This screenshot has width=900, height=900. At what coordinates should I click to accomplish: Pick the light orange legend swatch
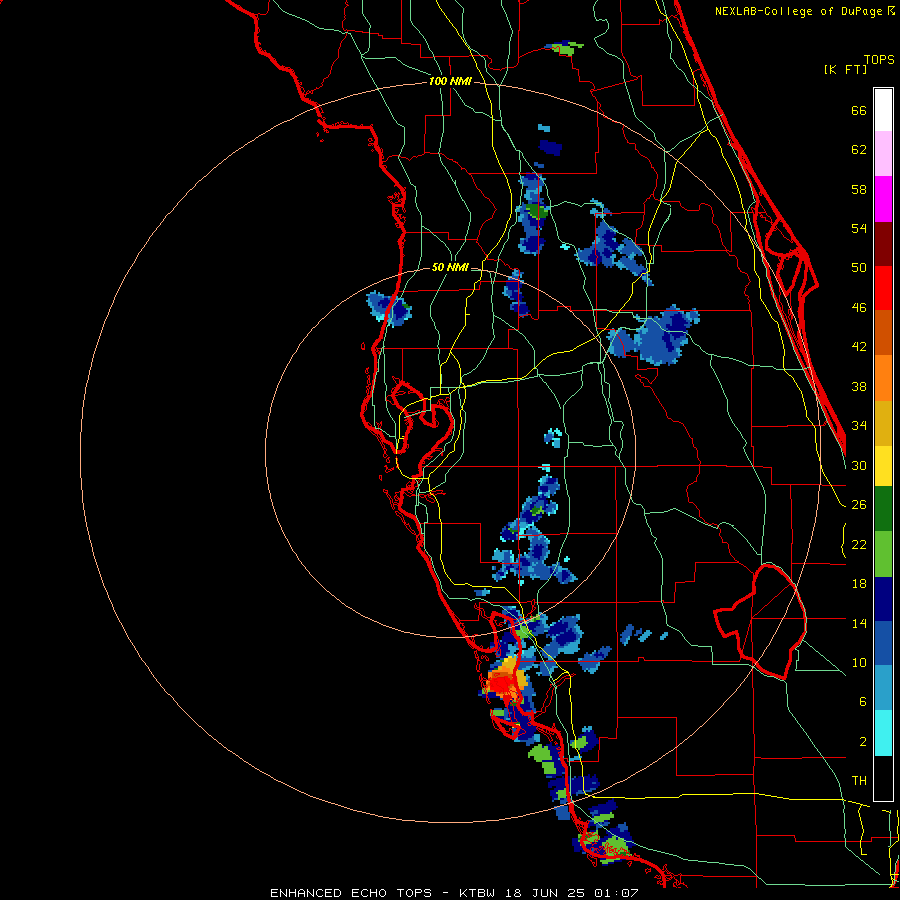883,378
